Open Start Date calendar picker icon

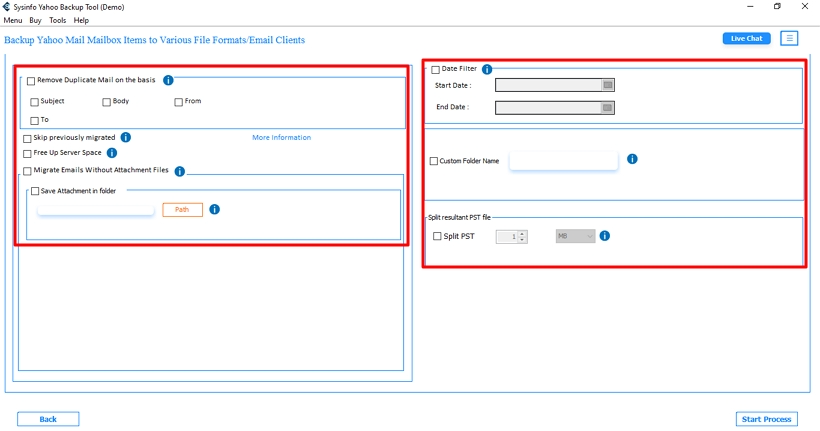pos(608,85)
